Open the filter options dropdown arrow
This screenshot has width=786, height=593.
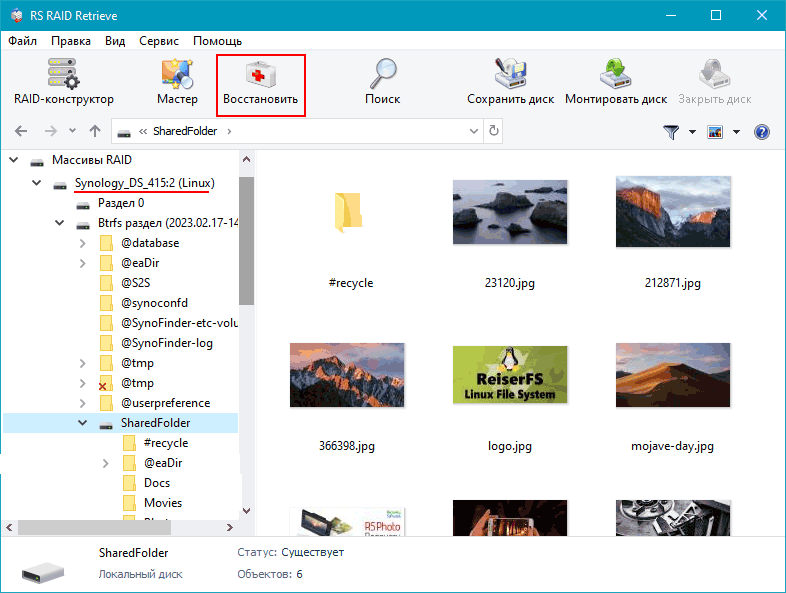pos(692,132)
